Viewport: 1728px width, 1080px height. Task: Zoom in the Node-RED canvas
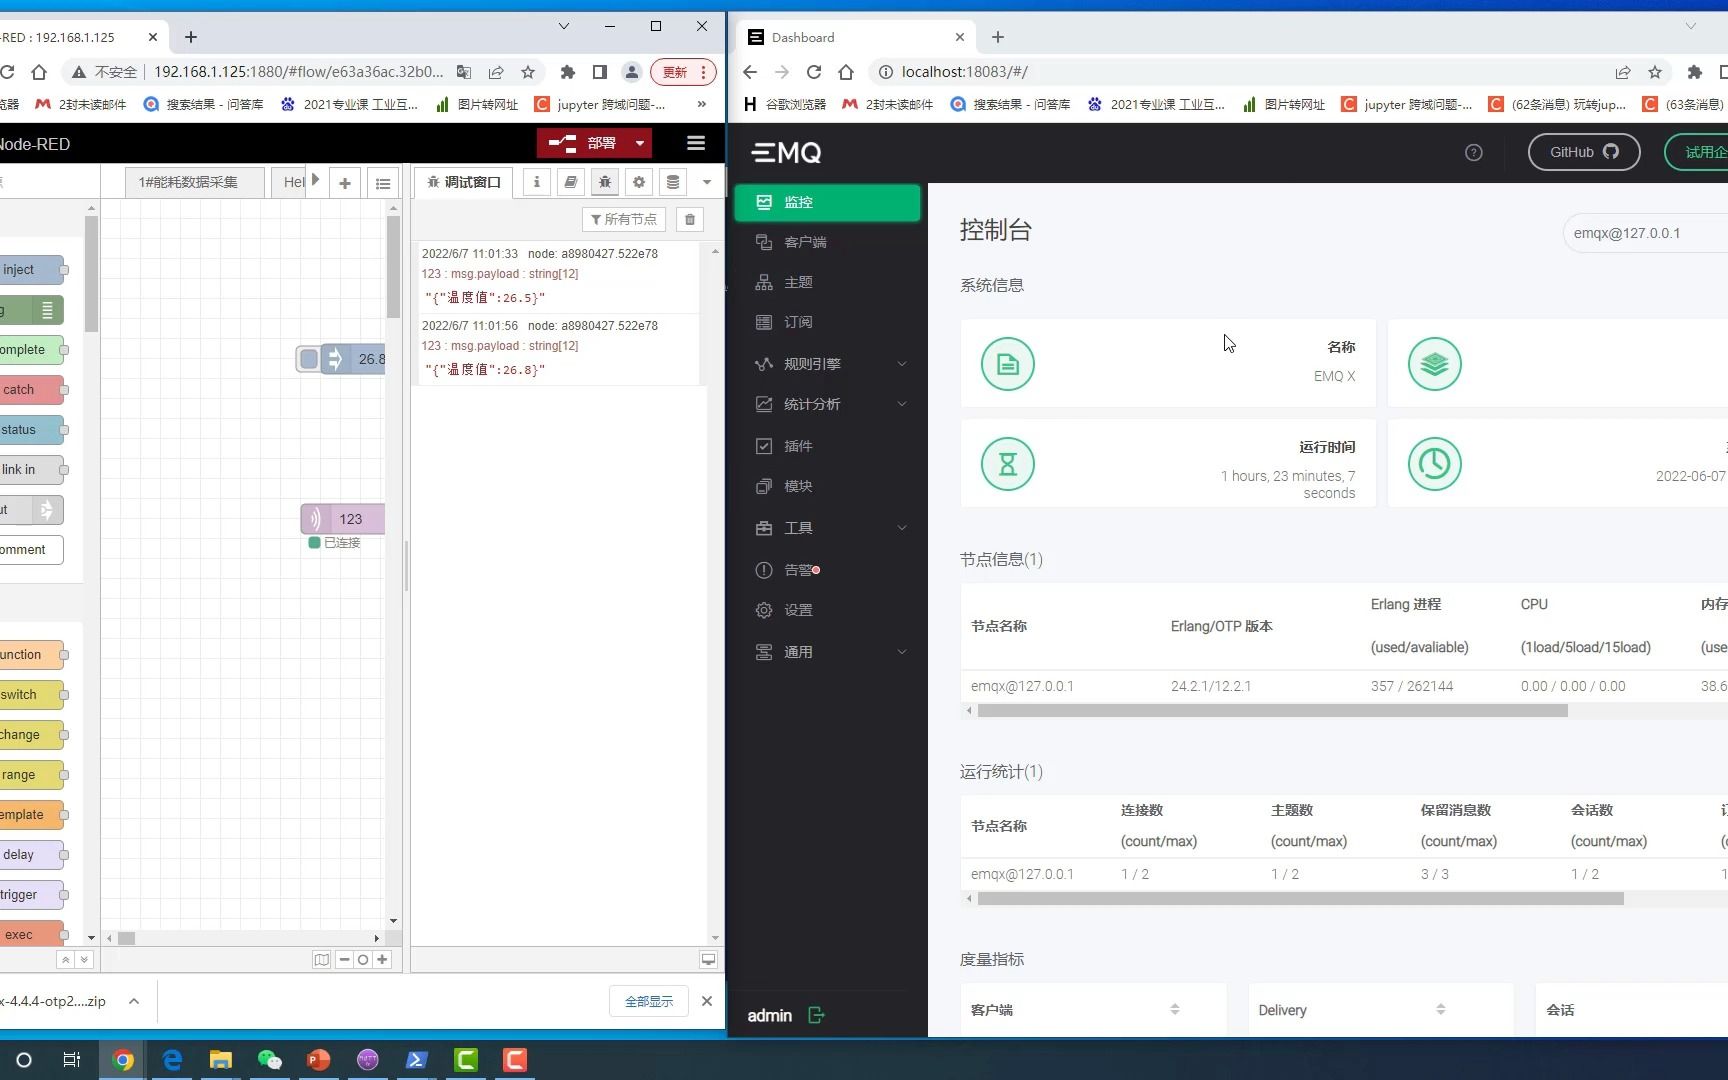(382, 960)
